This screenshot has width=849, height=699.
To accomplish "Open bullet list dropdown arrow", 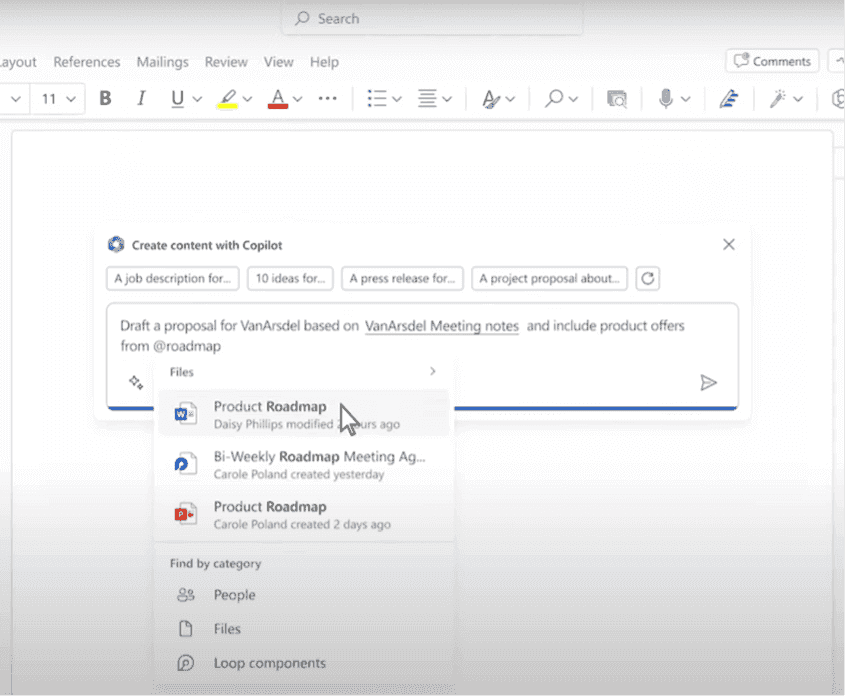I will click(397, 99).
